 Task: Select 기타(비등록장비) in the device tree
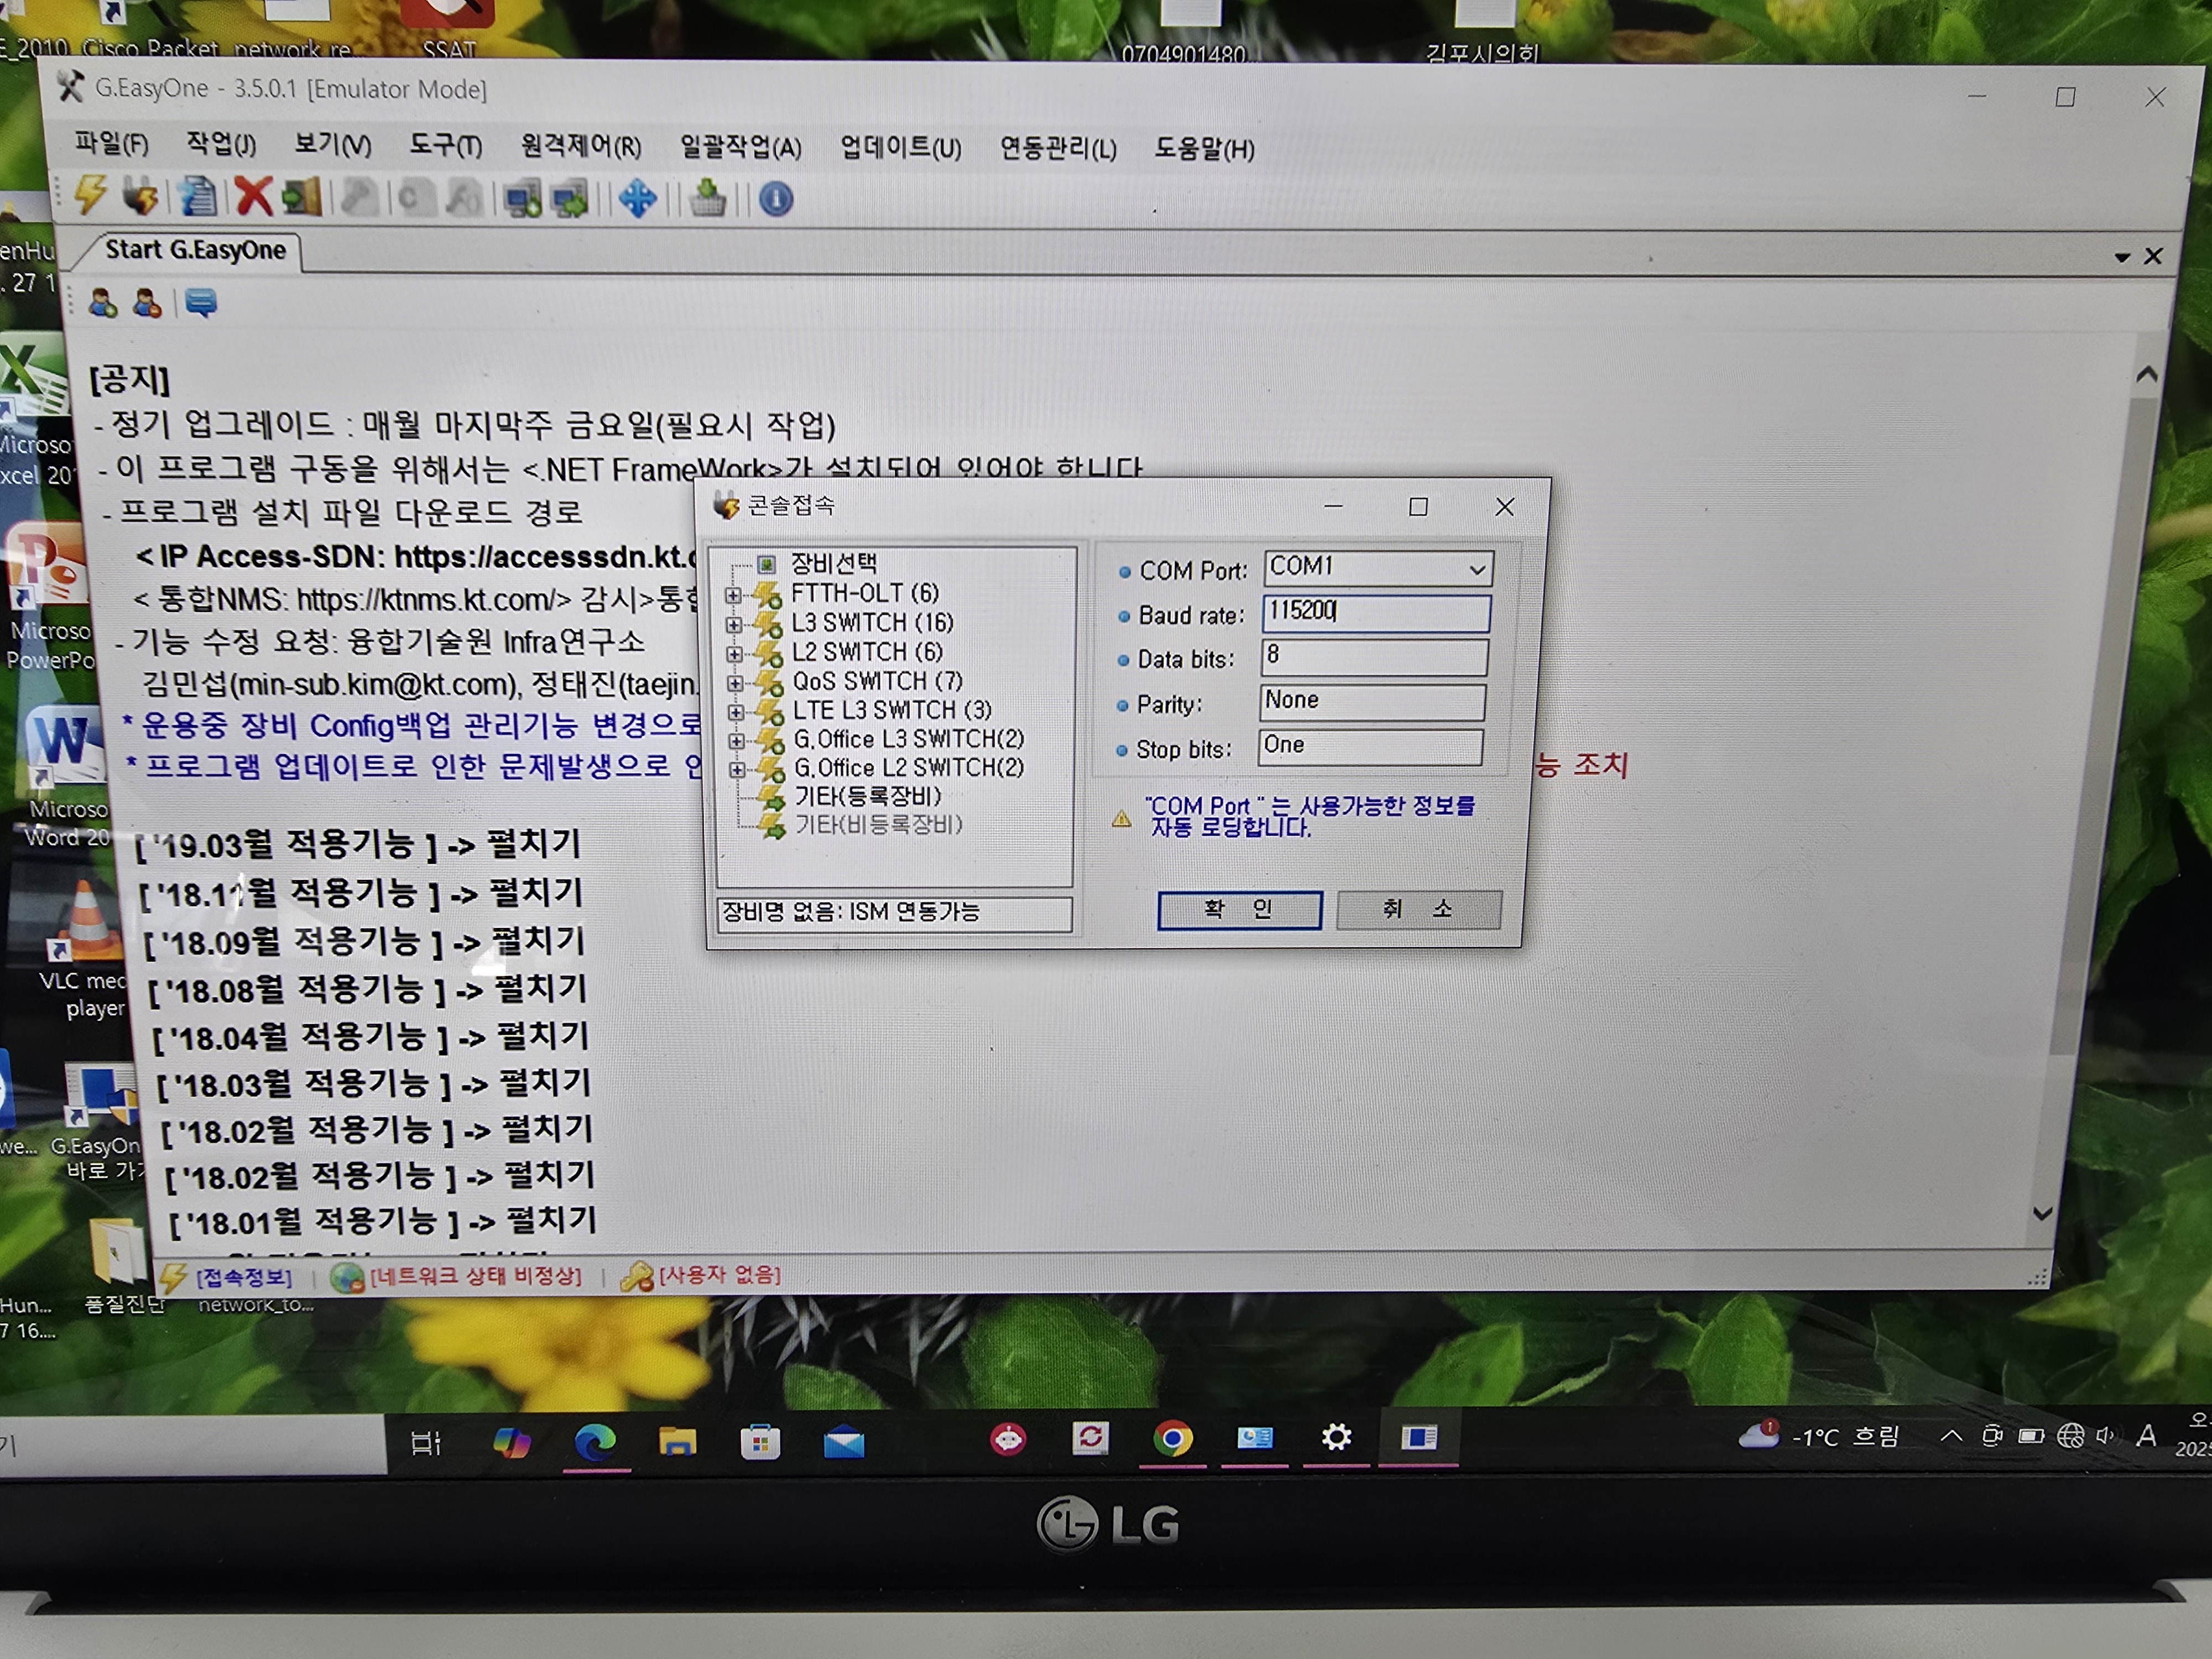[879, 824]
